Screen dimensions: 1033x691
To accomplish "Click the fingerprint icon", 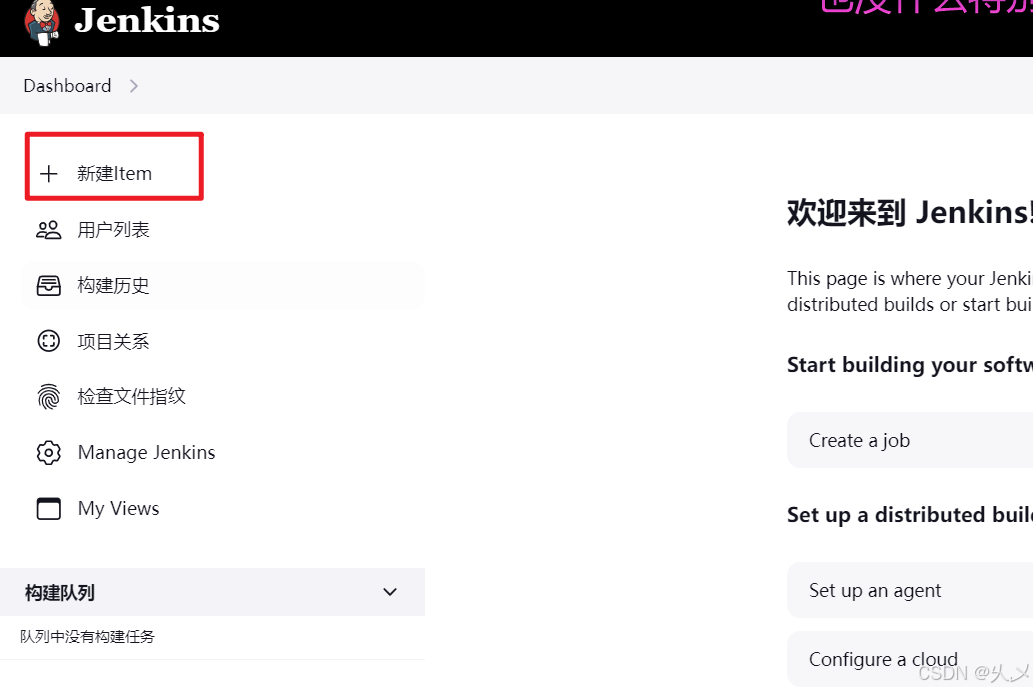I will pos(49,397).
